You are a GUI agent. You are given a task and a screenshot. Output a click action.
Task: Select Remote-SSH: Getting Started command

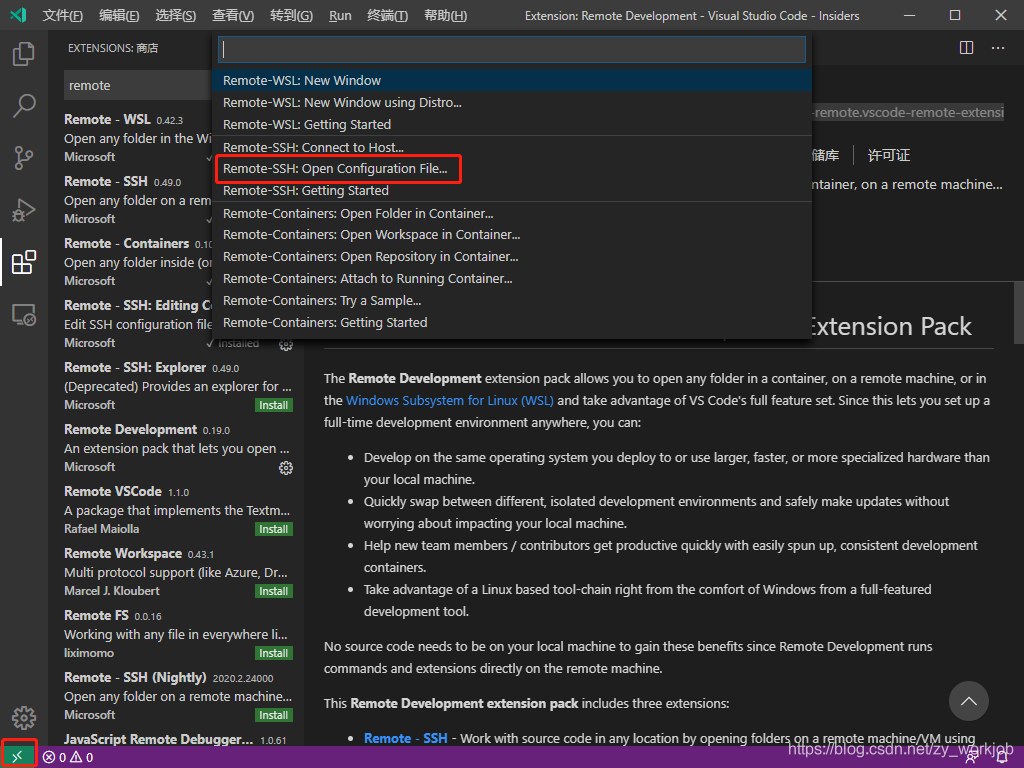point(512,191)
